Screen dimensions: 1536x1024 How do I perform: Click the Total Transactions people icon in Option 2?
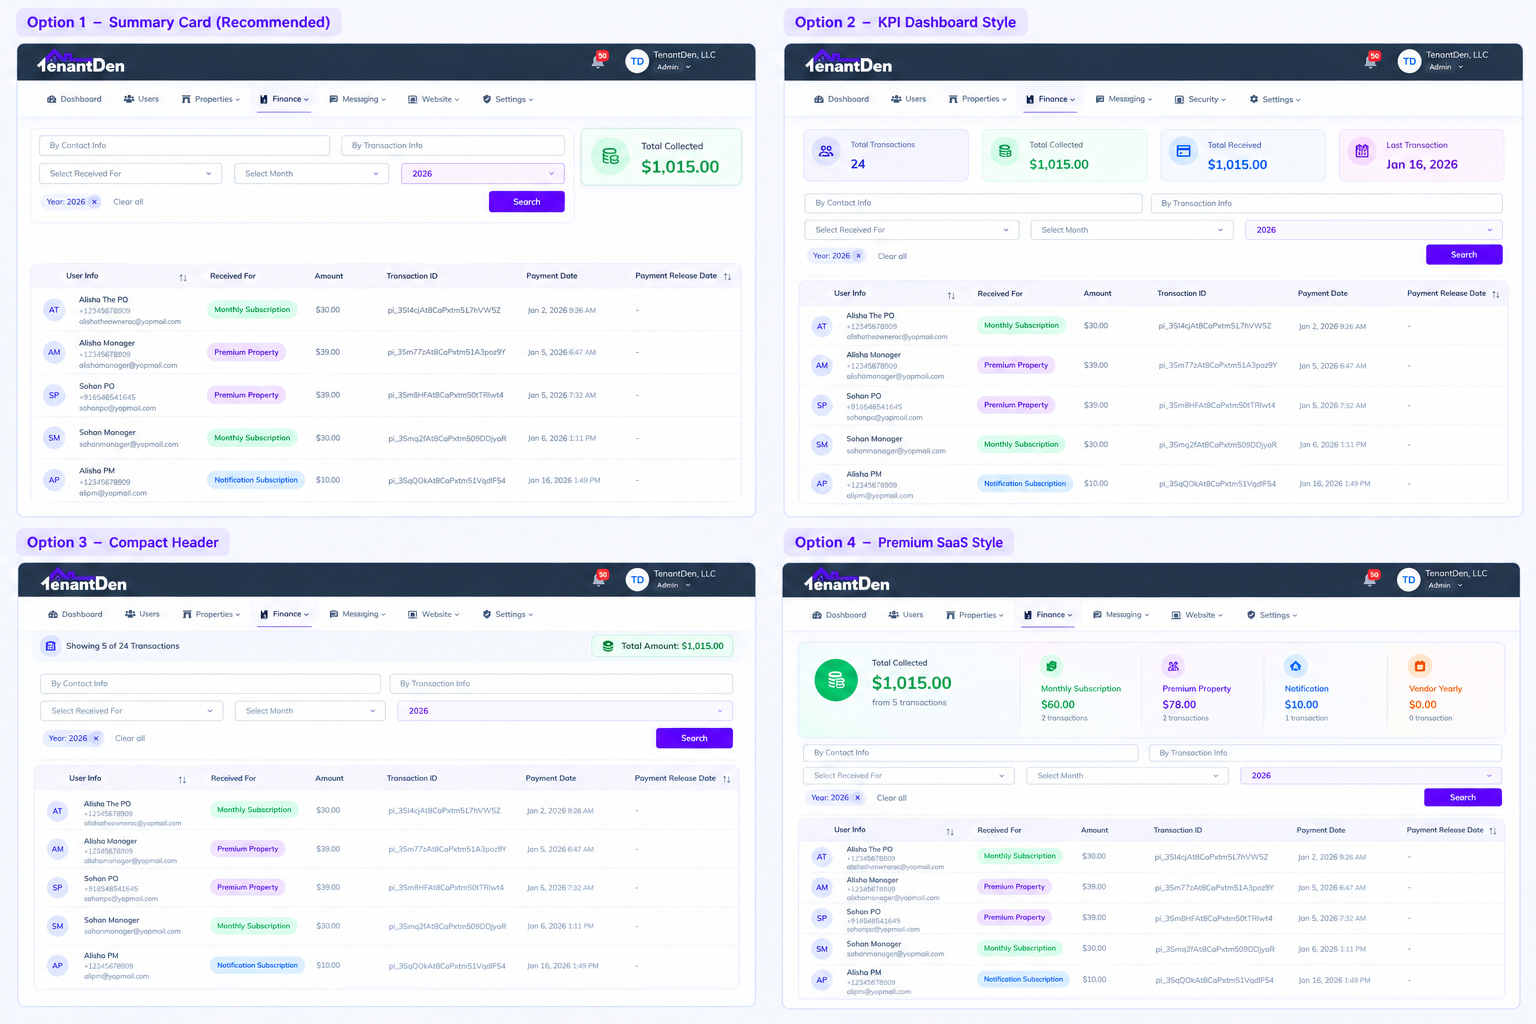click(x=826, y=152)
